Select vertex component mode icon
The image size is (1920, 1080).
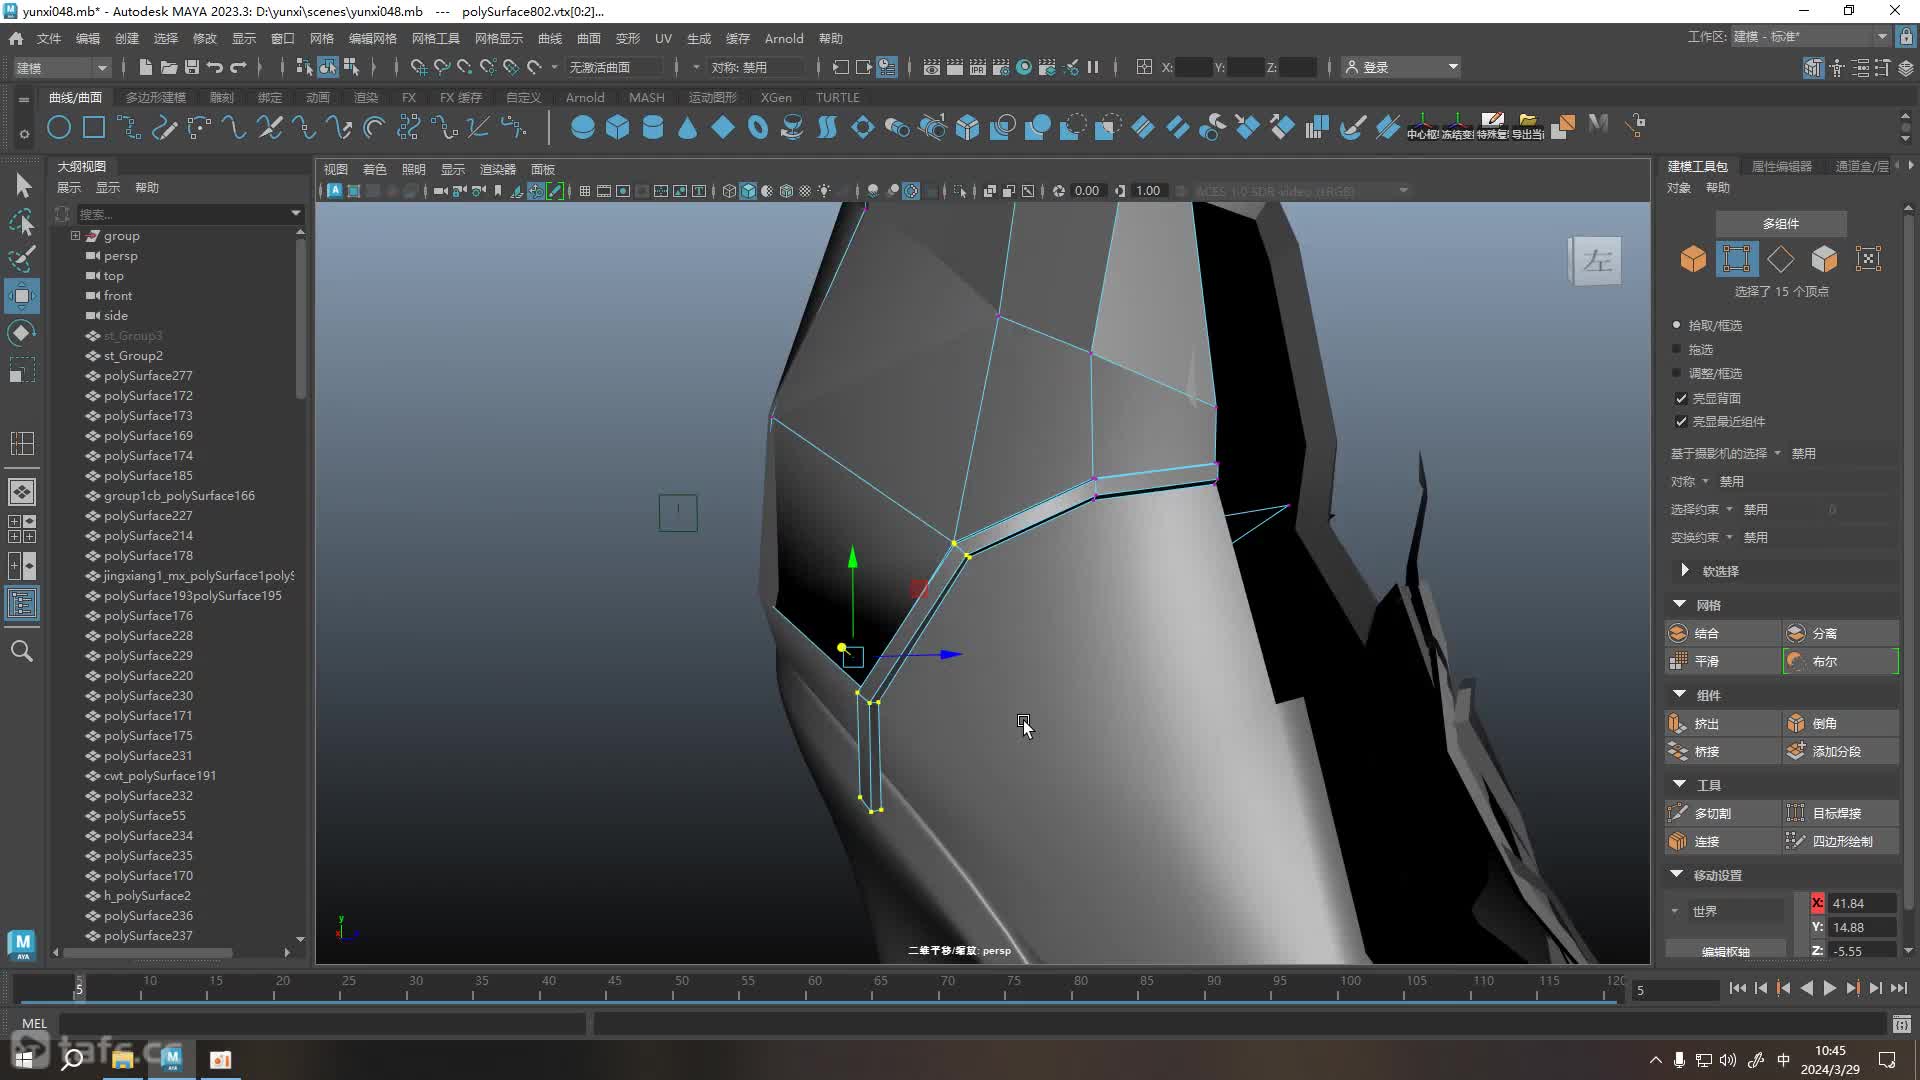pos(1737,259)
